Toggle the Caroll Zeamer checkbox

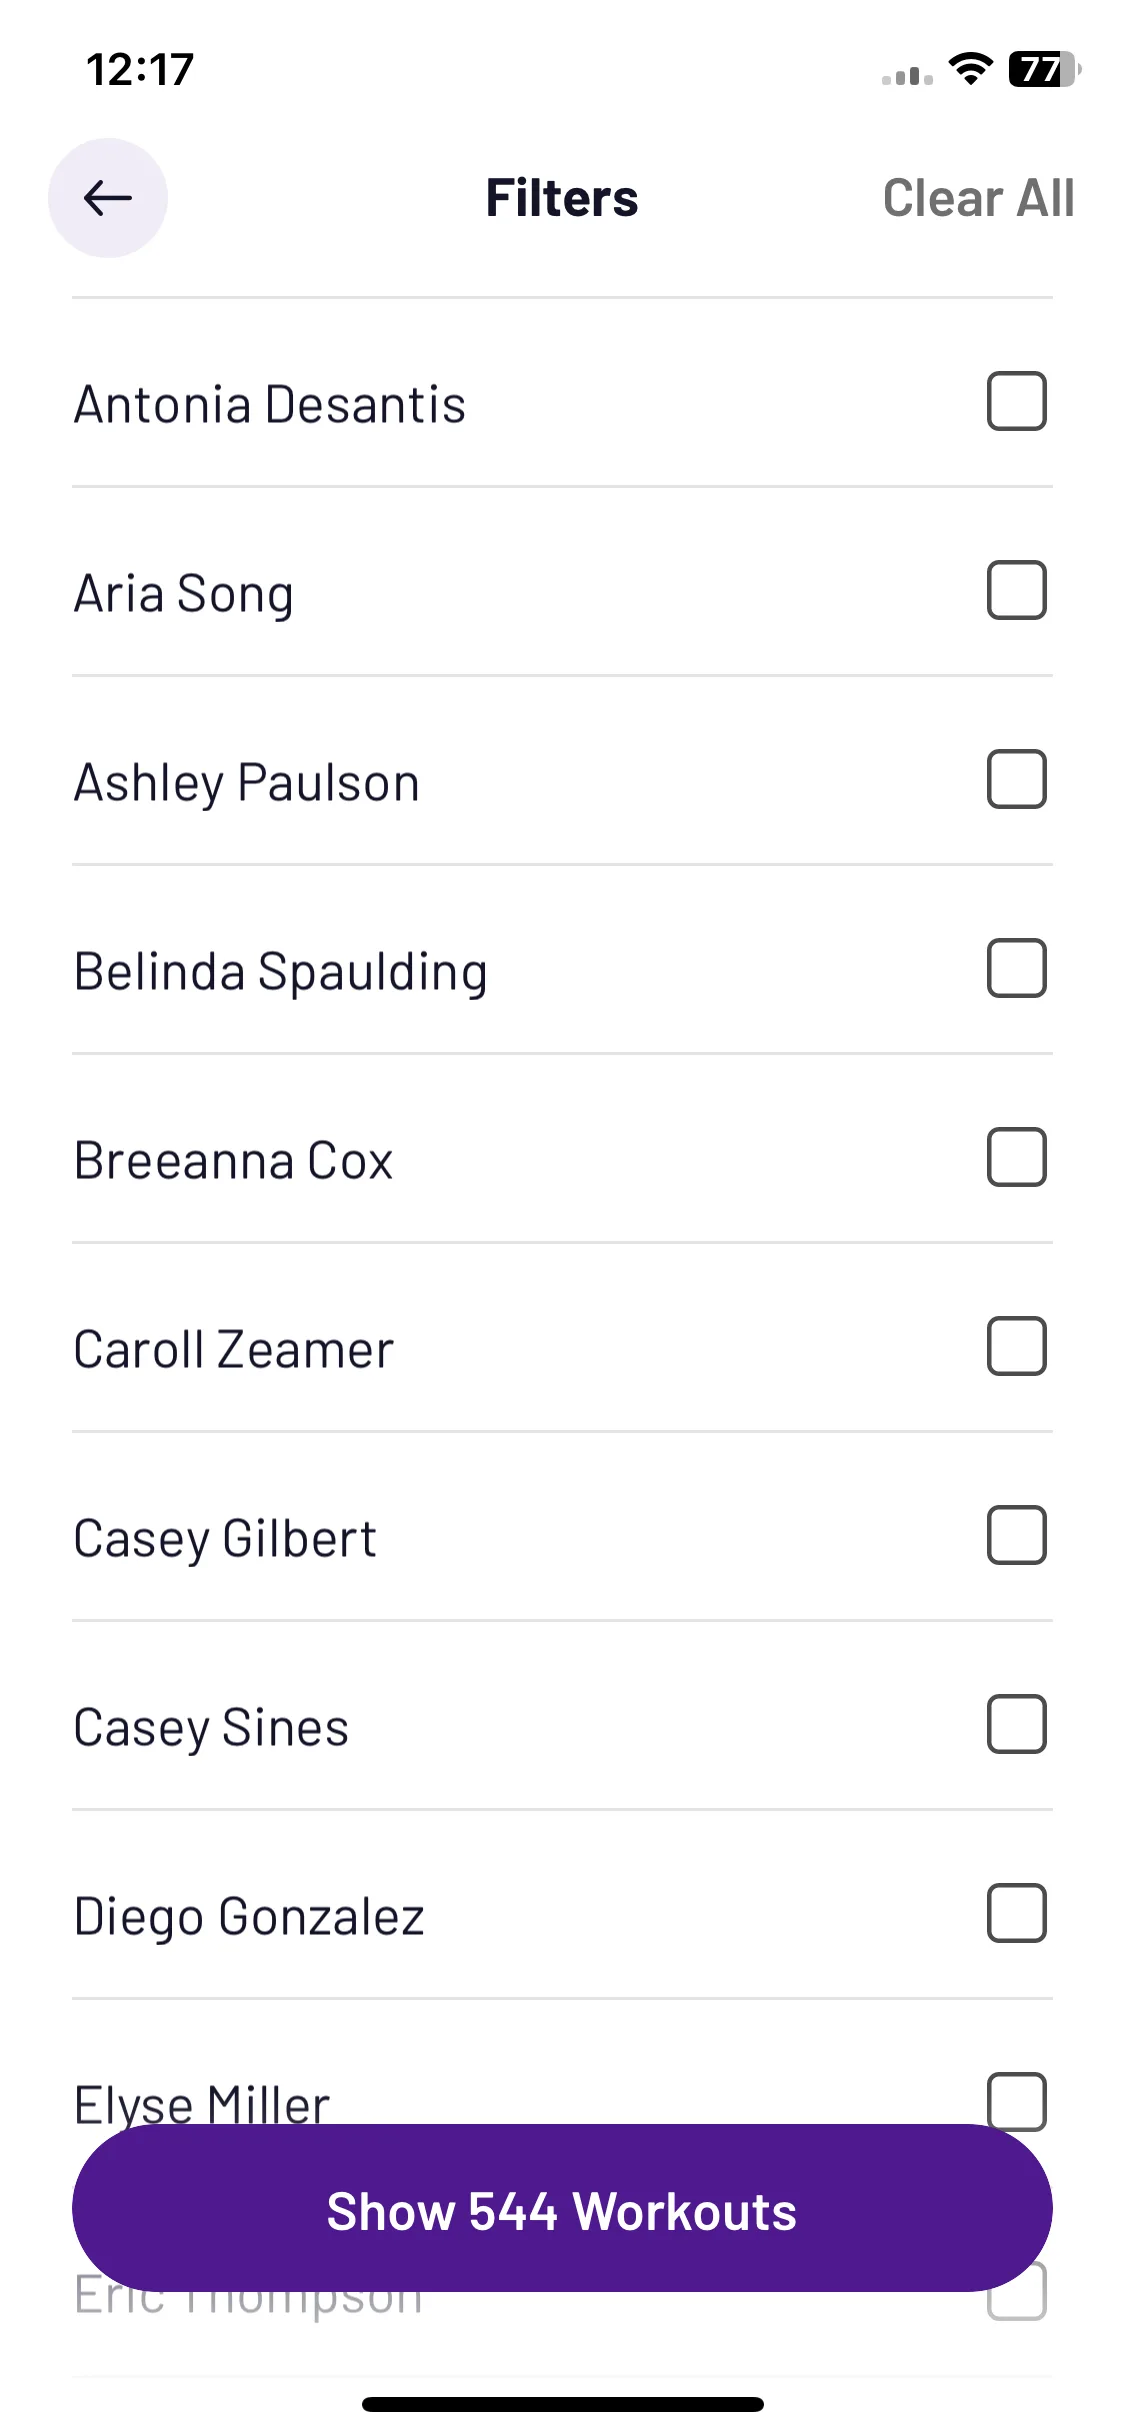point(1016,1346)
